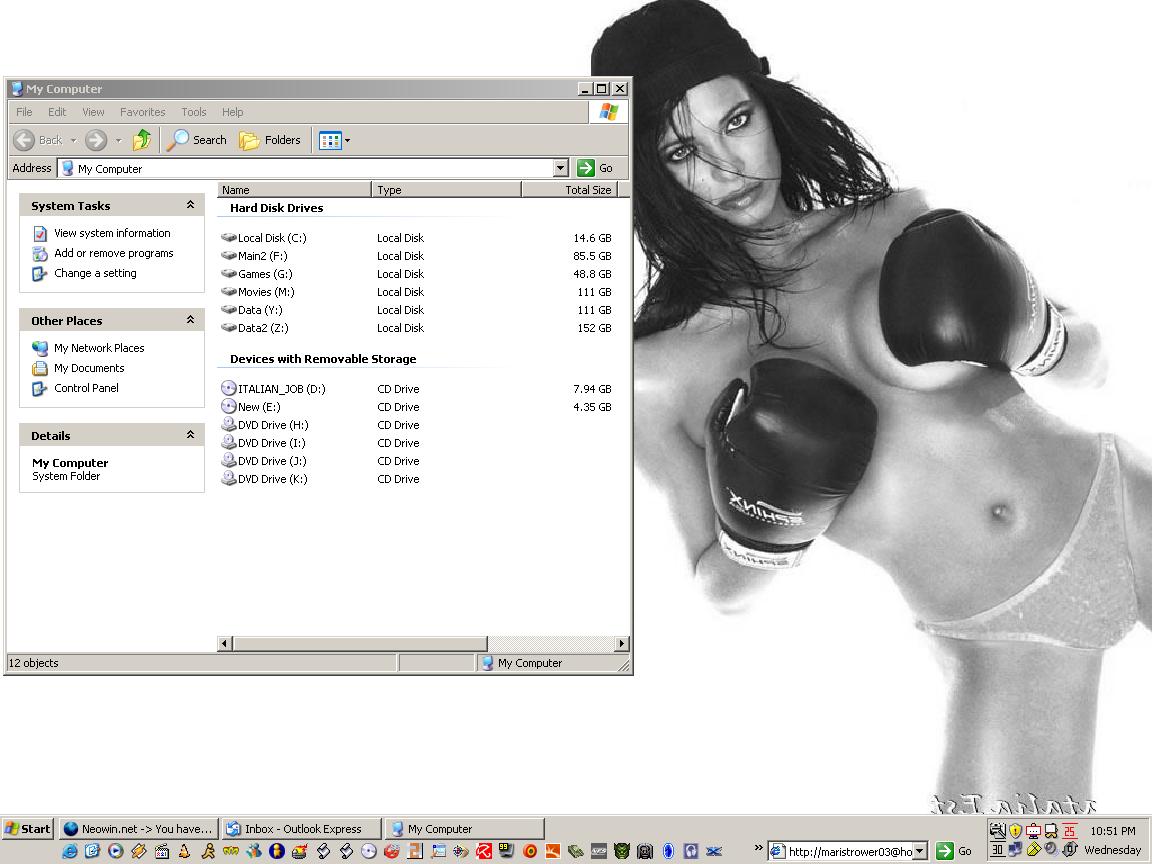
Task: Switch to Inbox - Outlook Express taskbar button
Action: 301,828
